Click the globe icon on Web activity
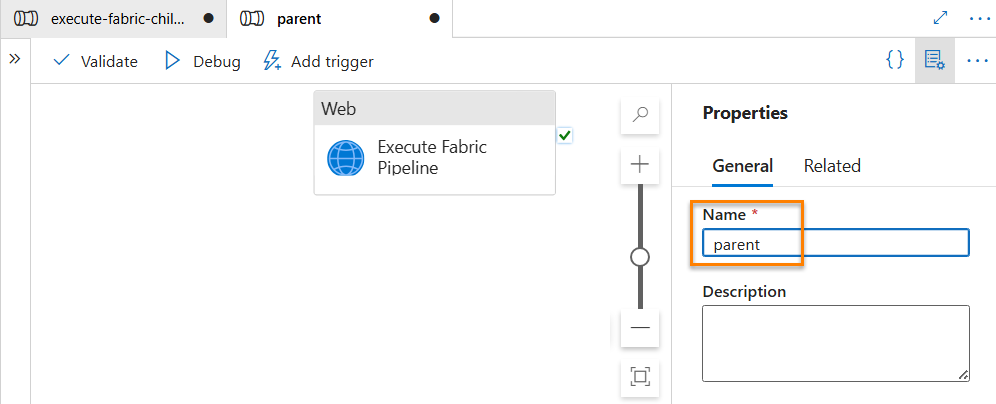This screenshot has height=404, width=996. point(346,158)
